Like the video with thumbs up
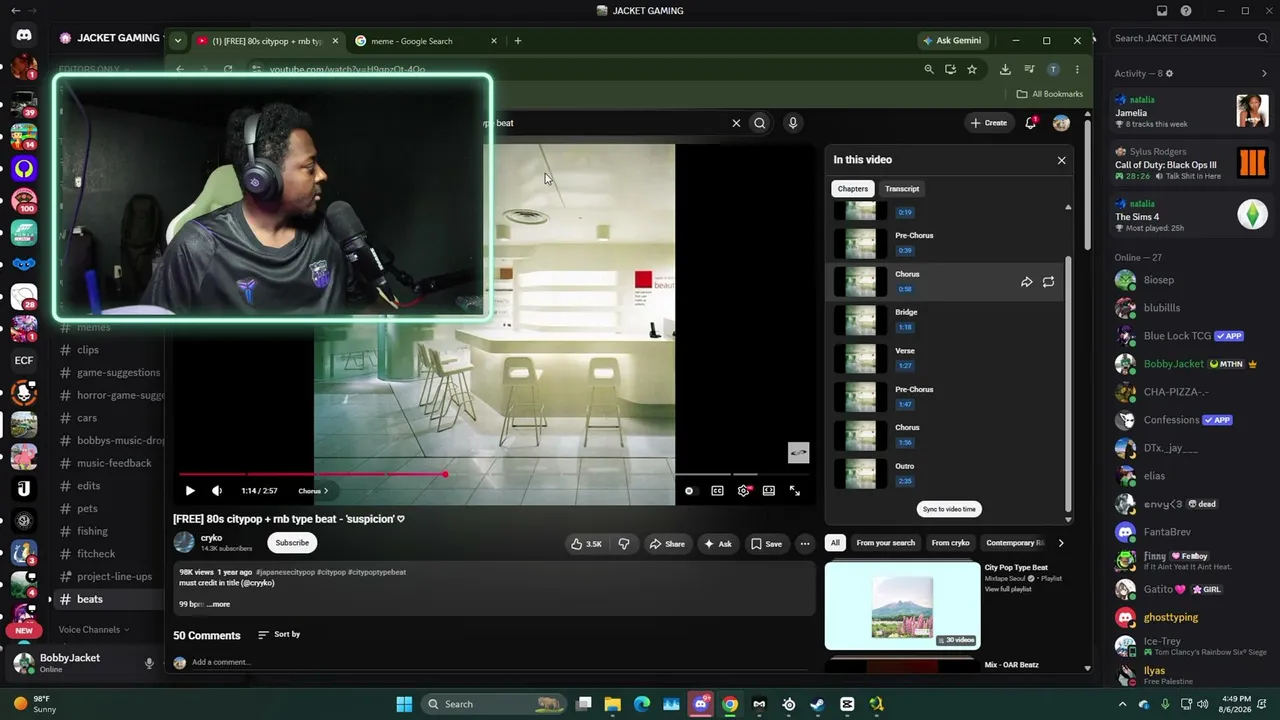The width and height of the screenshot is (1280, 720). coord(586,544)
